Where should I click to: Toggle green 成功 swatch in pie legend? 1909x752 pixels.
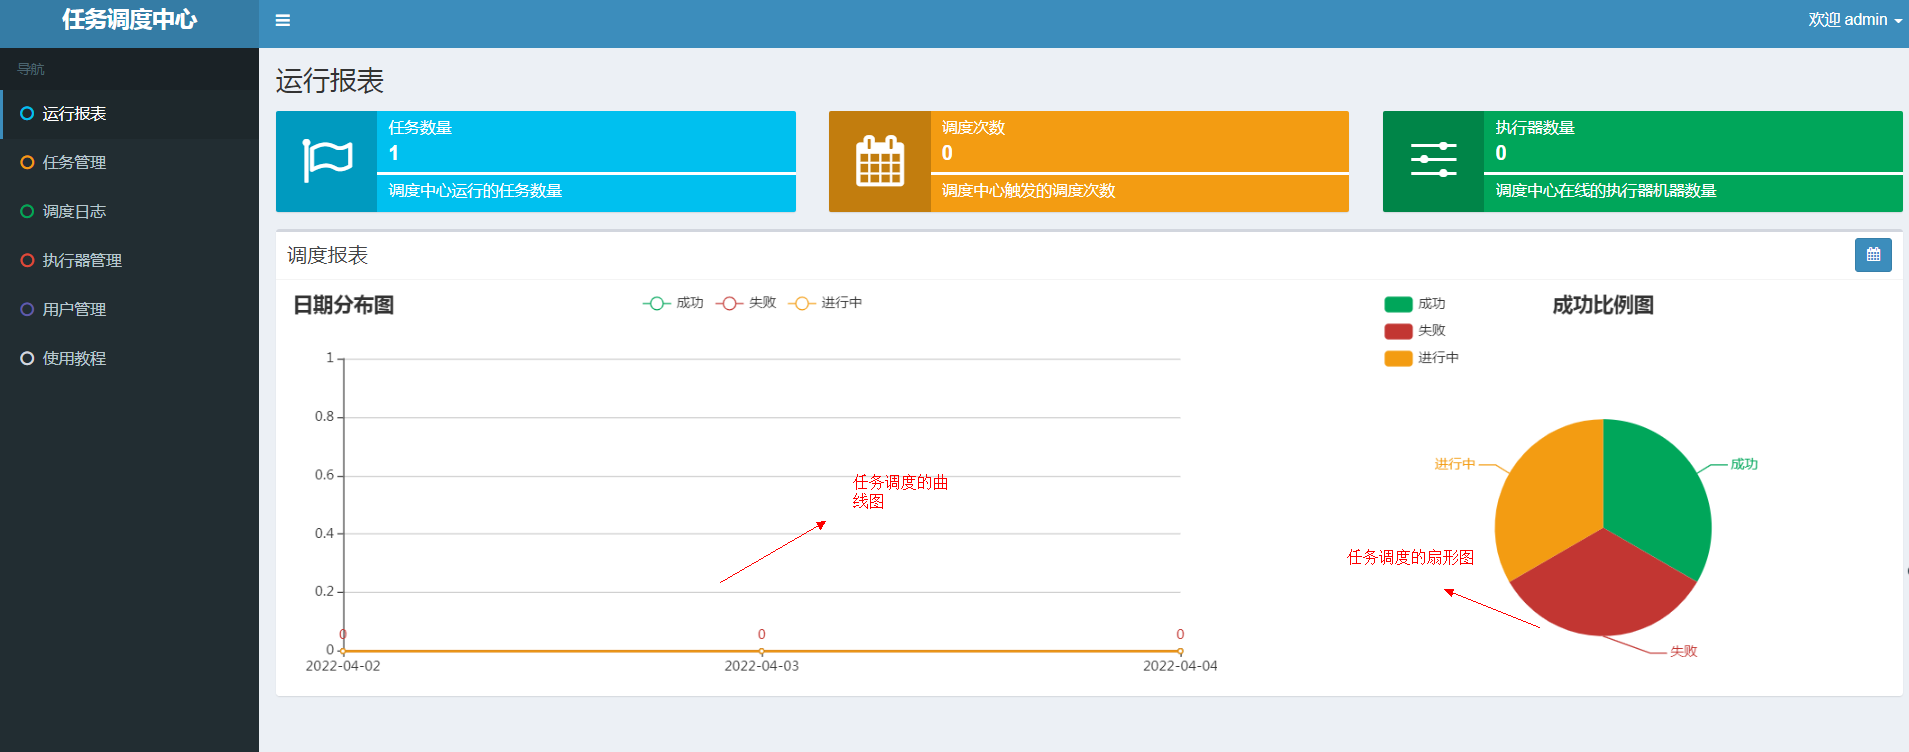pos(1398,304)
